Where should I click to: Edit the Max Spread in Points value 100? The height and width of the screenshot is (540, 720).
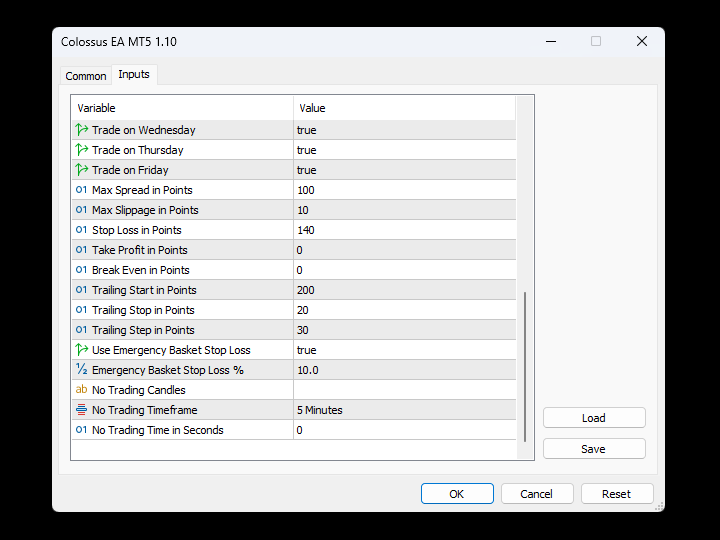[405, 190]
